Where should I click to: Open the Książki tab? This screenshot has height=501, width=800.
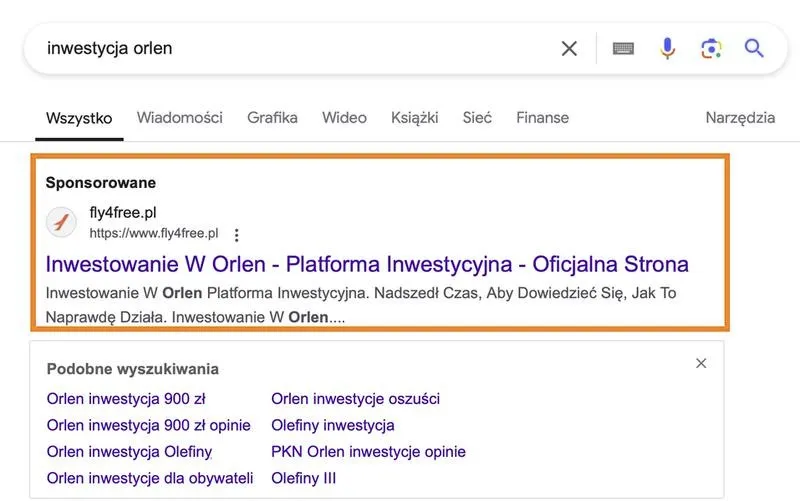pyautogui.click(x=415, y=118)
